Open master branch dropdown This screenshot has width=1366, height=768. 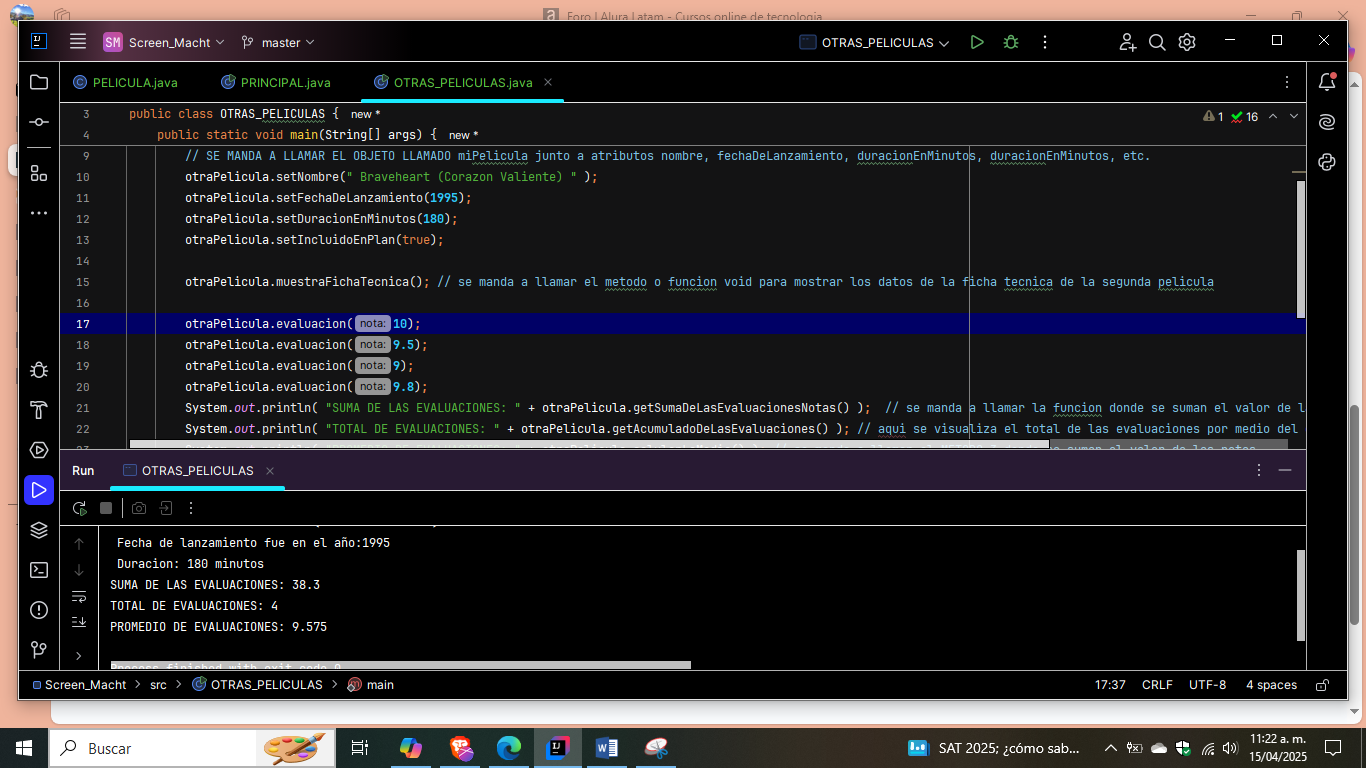tap(277, 42)
